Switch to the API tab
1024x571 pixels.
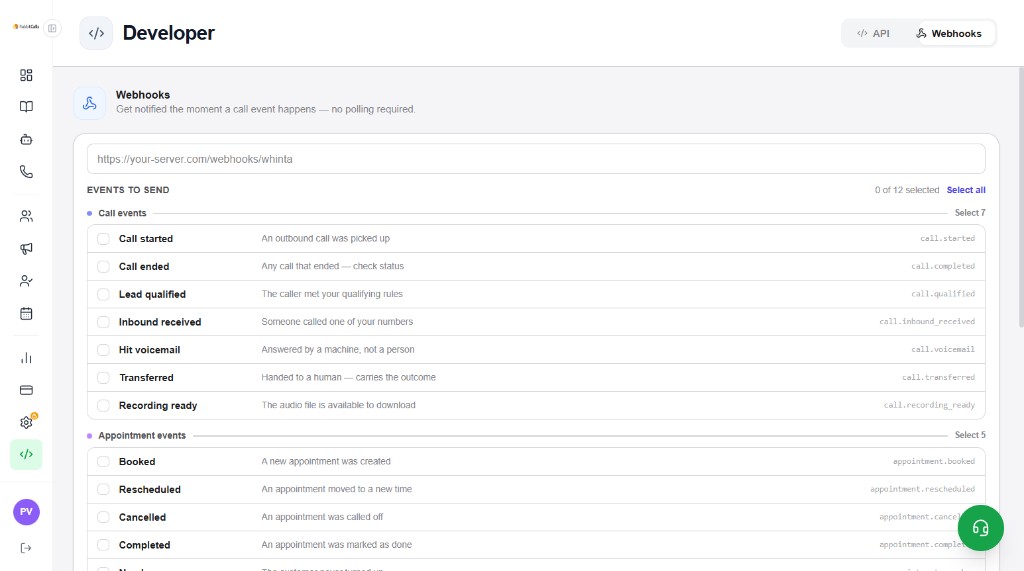873,33
